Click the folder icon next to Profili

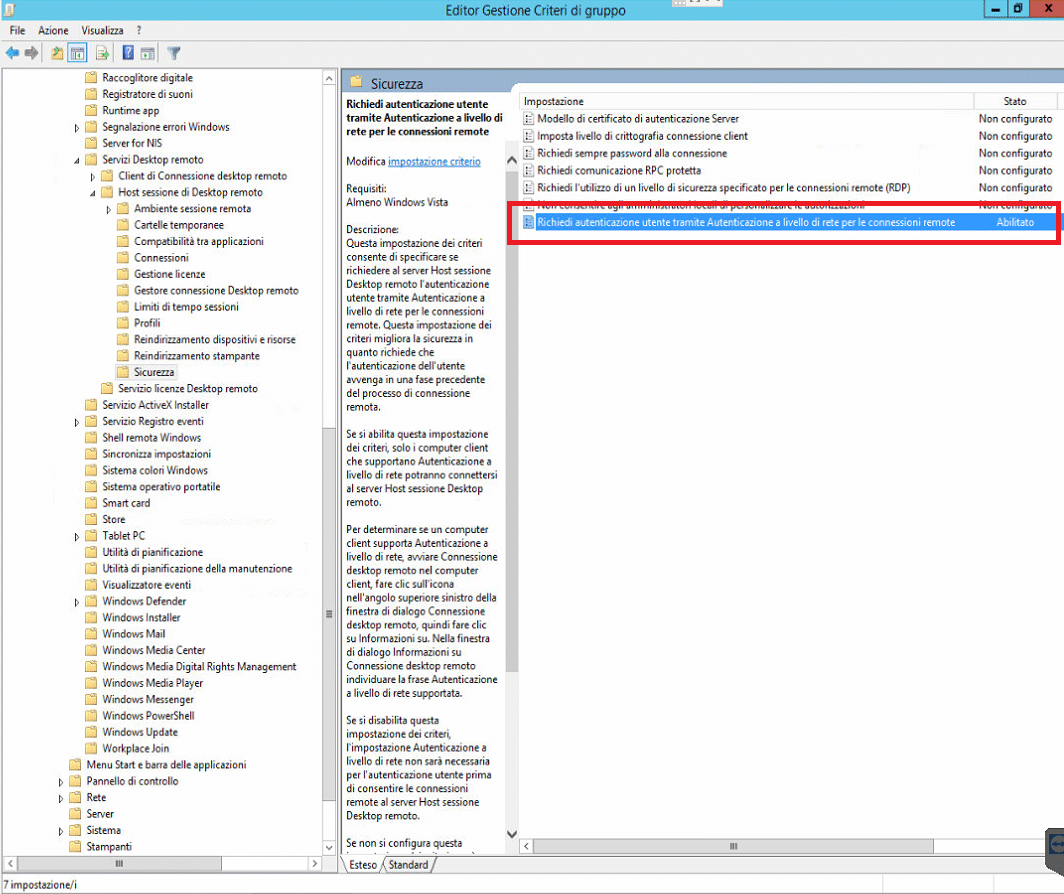[123, 323]
